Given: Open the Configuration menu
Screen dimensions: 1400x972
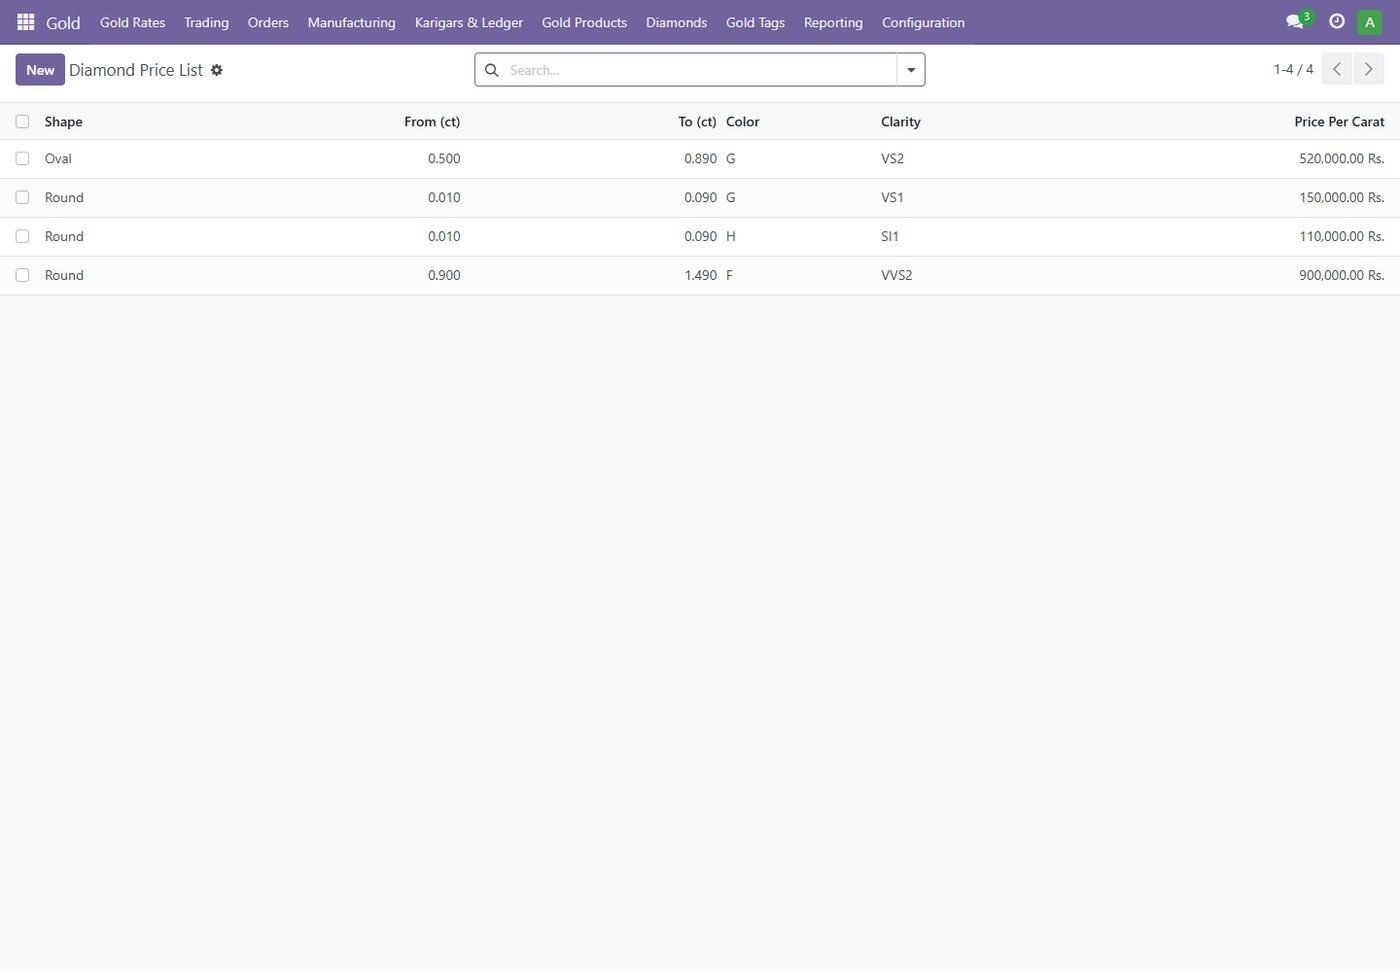Looking at the screenshot, I should coord(923,22).
